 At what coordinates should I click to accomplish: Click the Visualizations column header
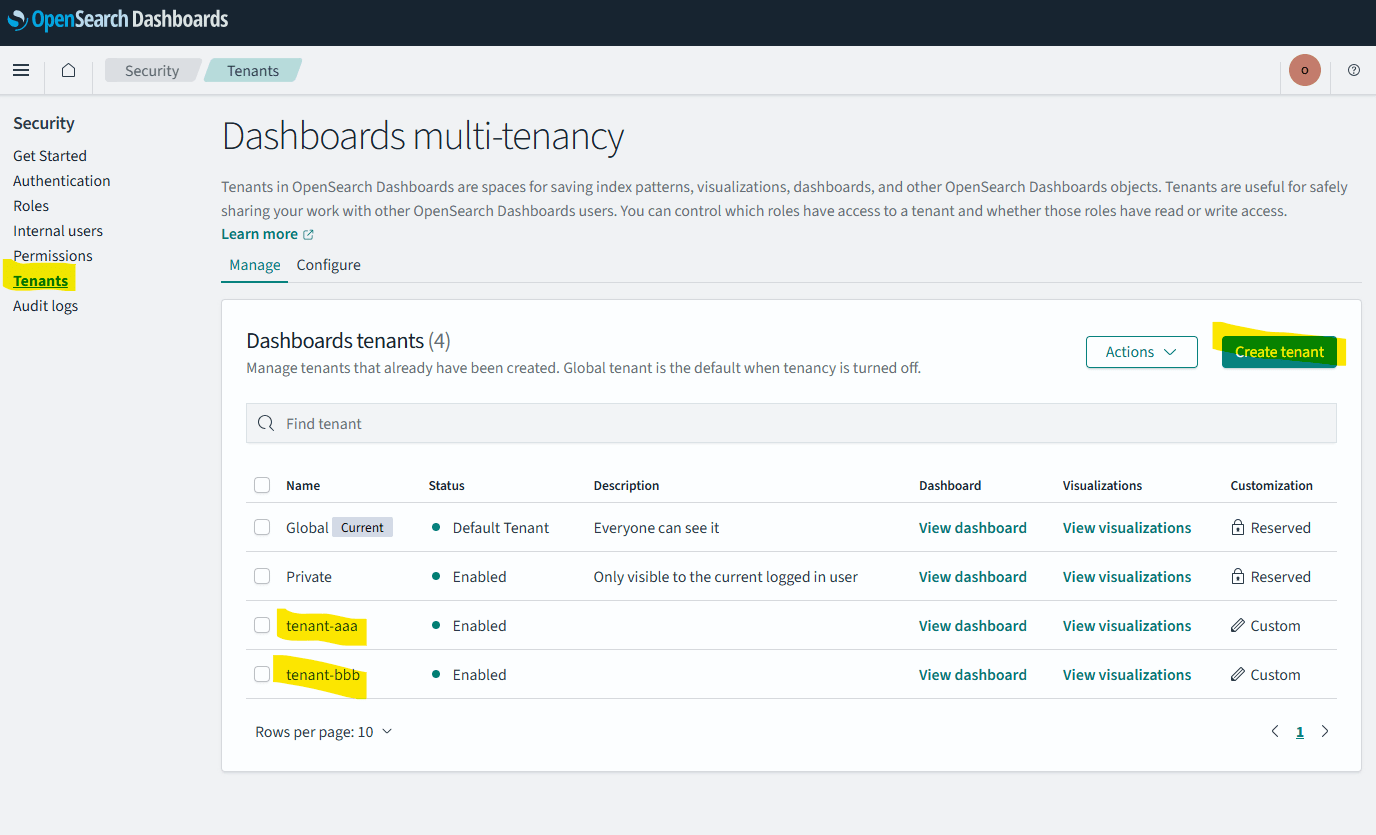pos(1102,486)
